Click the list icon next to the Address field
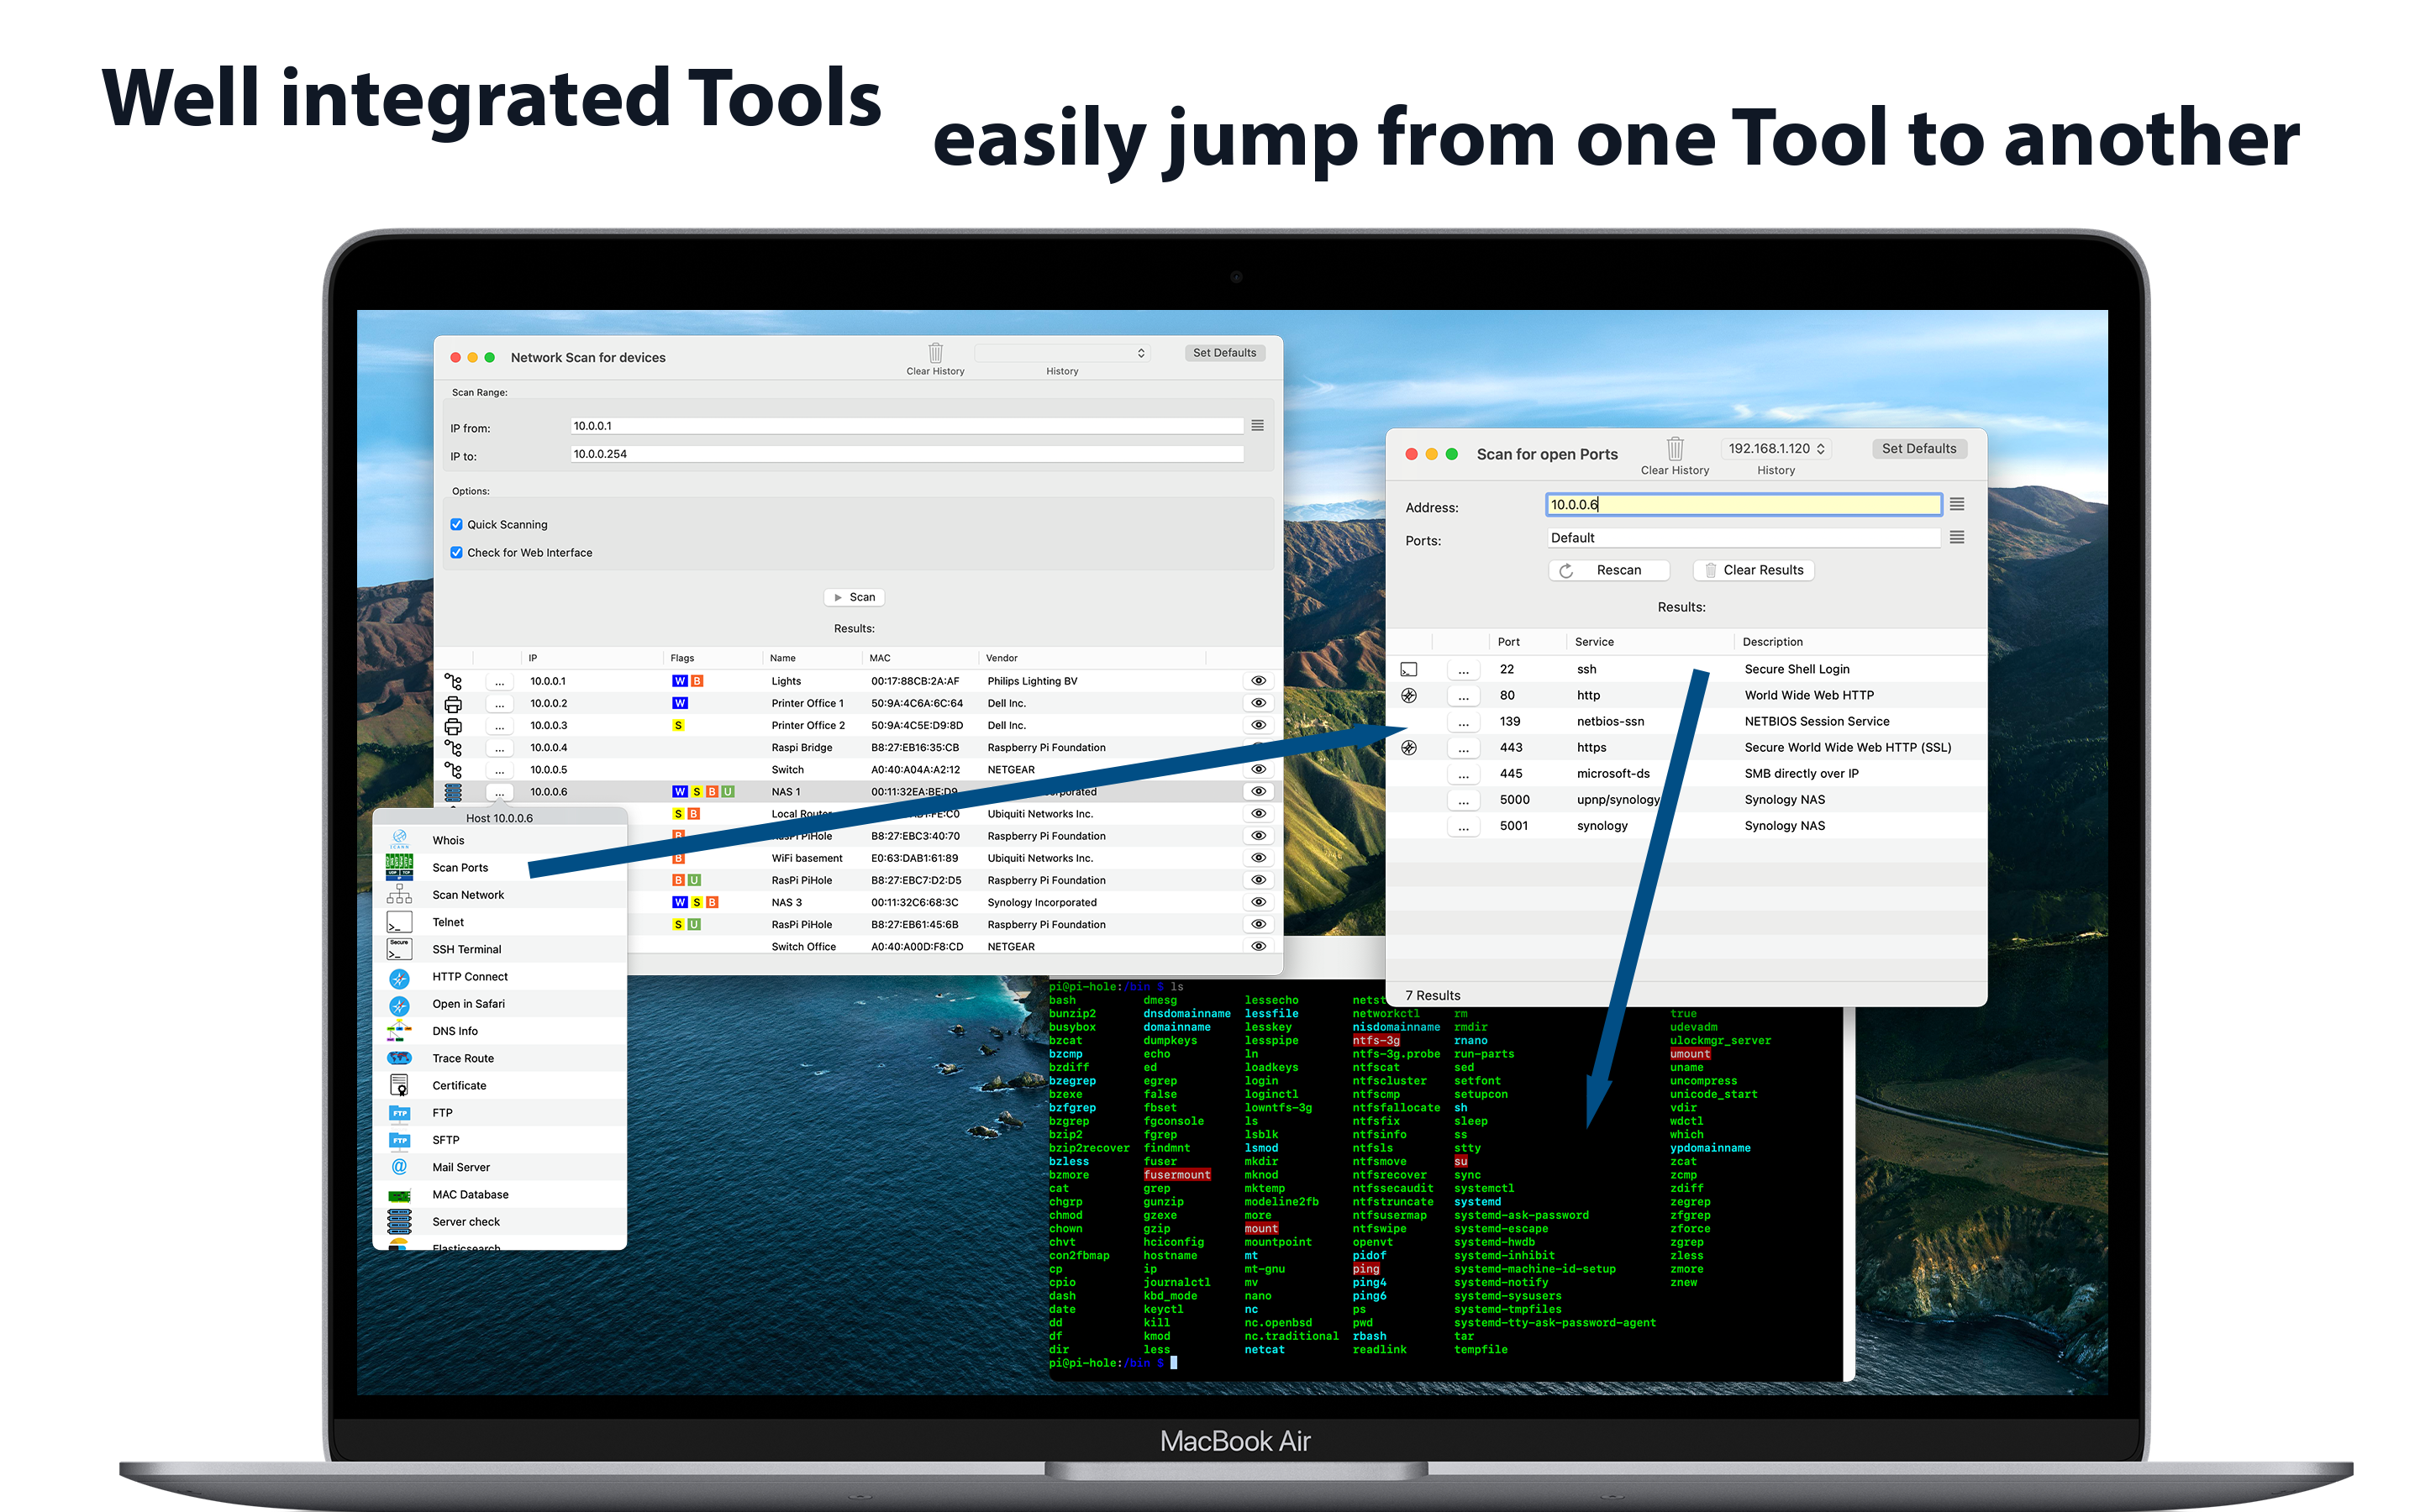Image resolution: width=2420 pixels, height=1512 pixels. pos(1957,505)
